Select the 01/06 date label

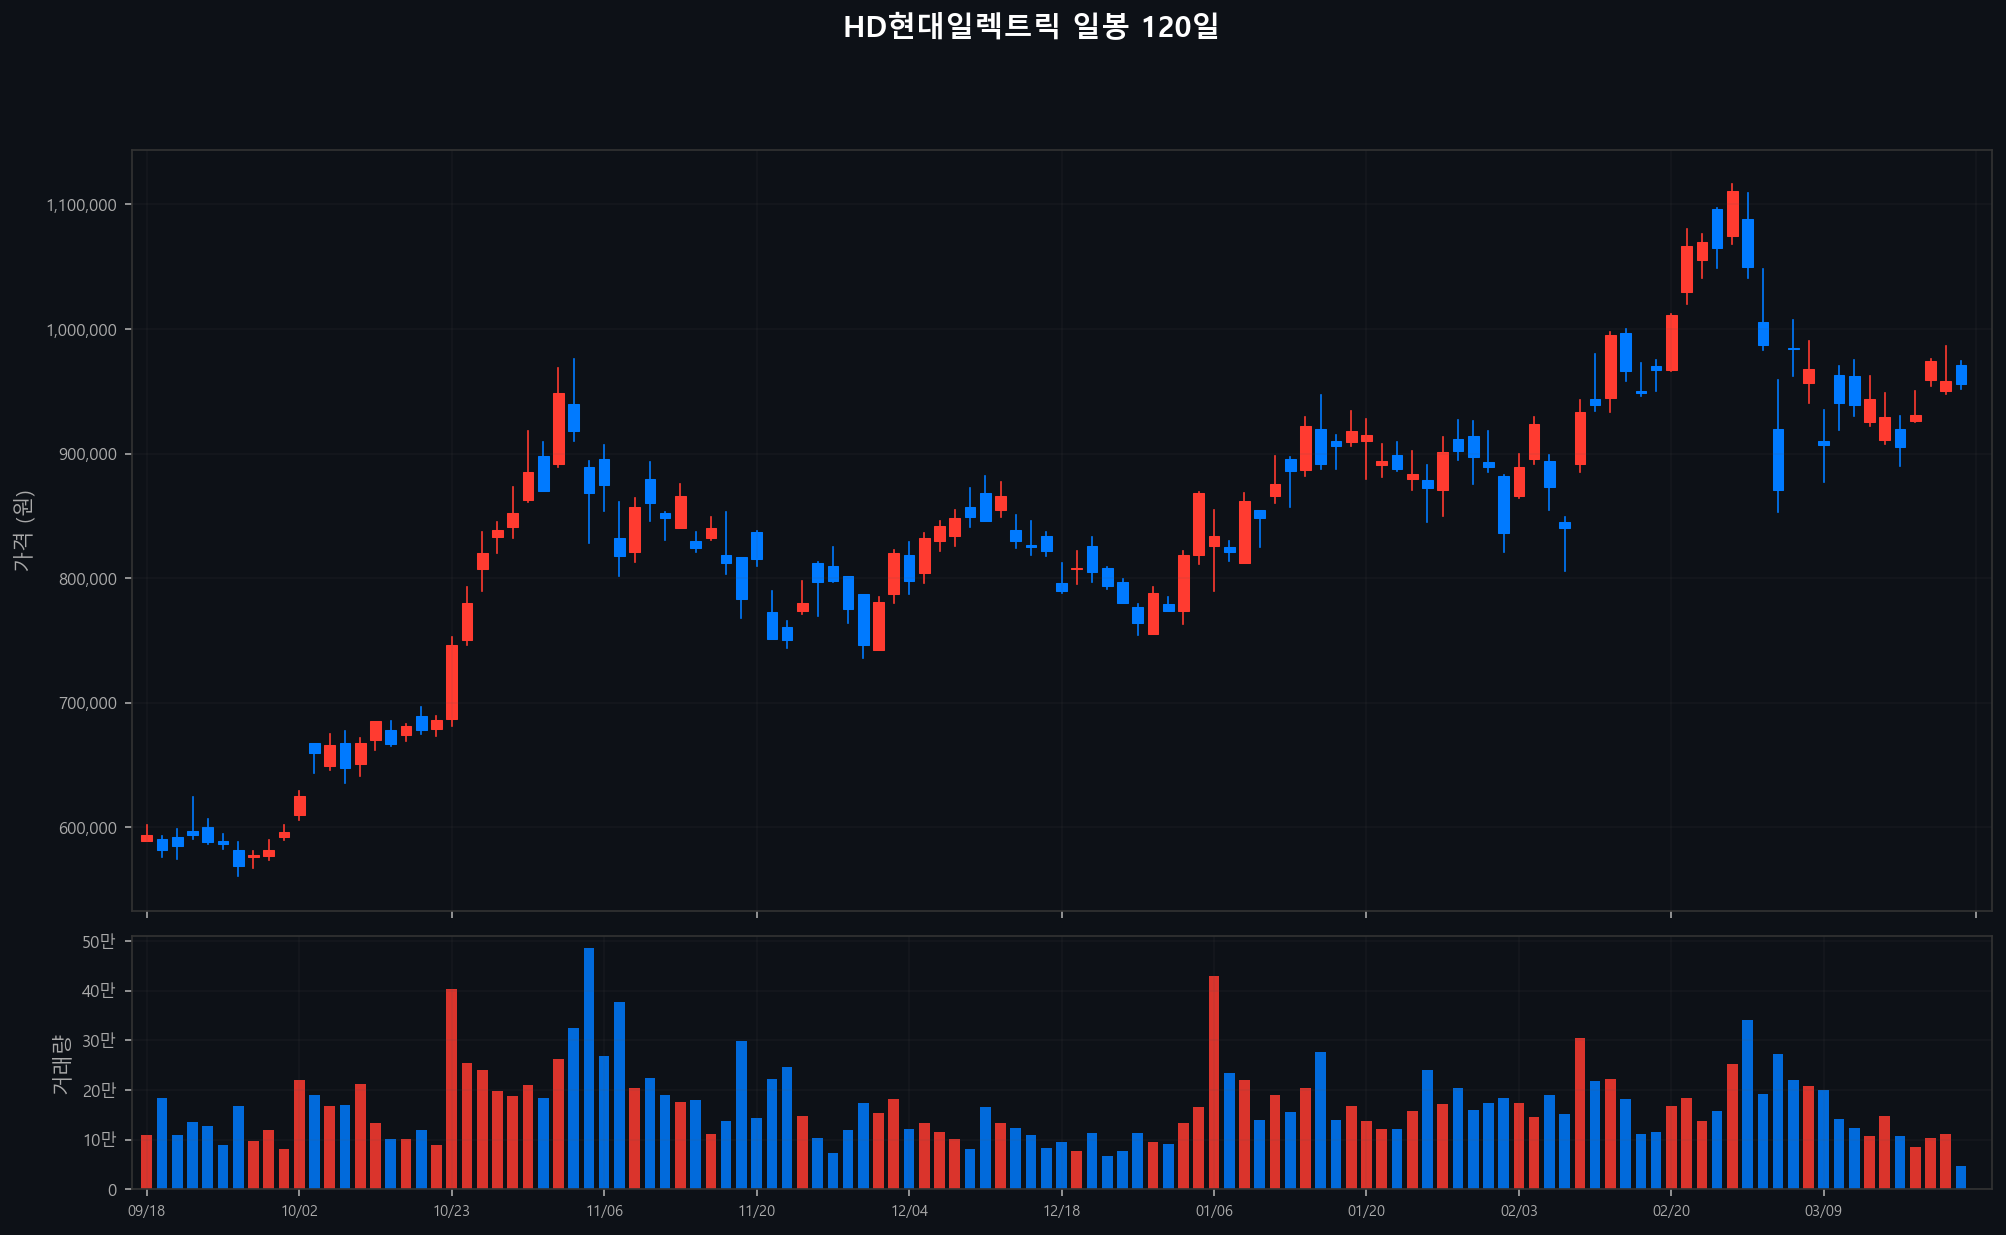click(1214, 1211)
